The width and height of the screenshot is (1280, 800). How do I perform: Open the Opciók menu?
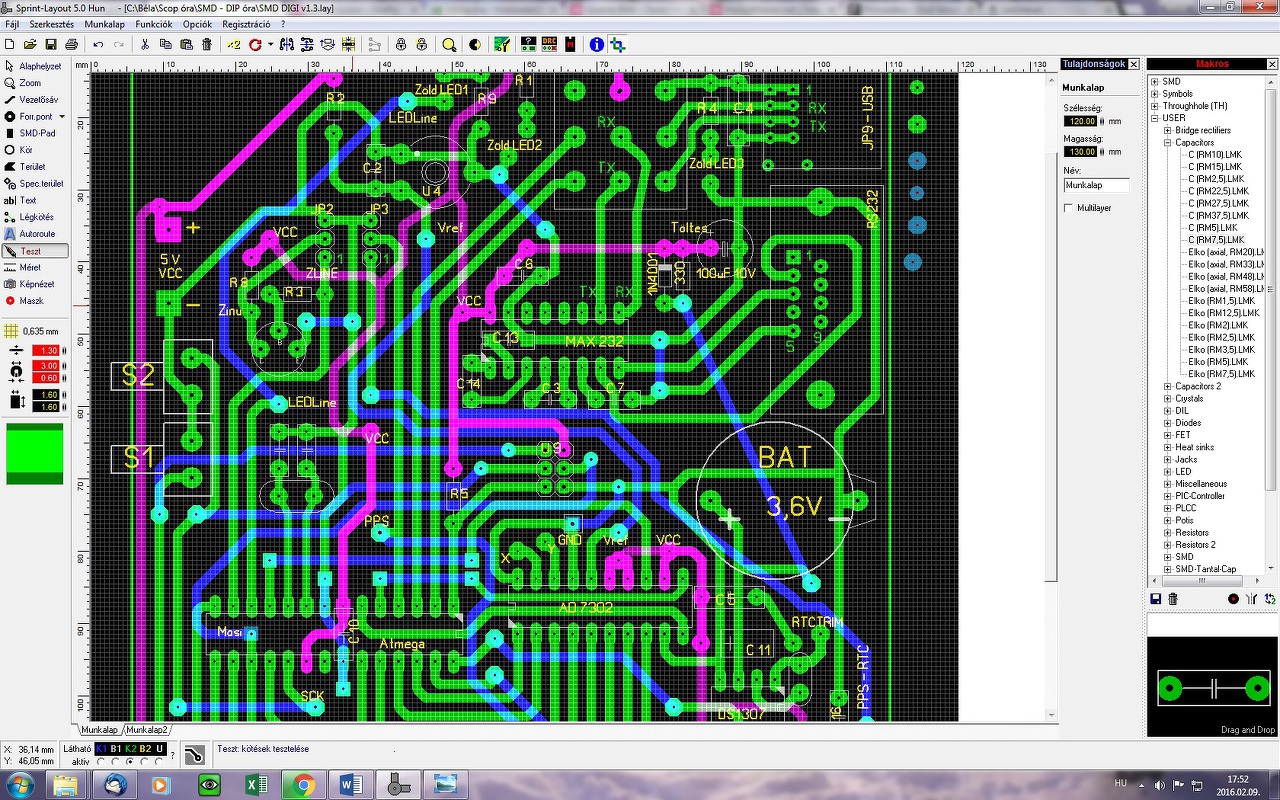[197, 23]
